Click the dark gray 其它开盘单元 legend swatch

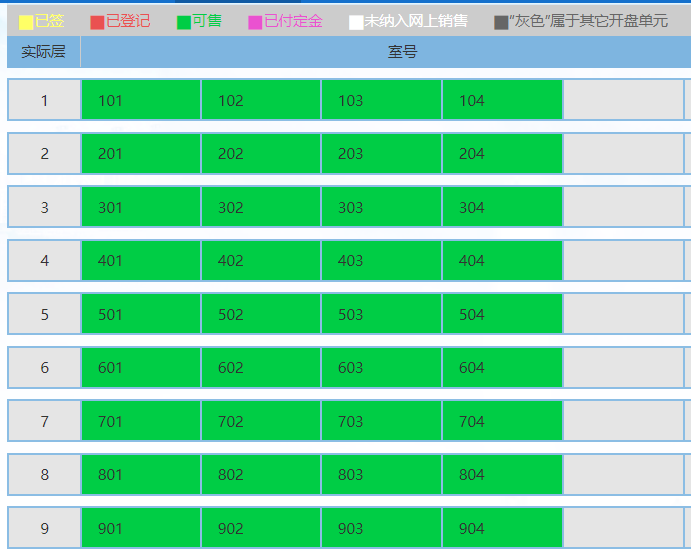pos(501,22)
